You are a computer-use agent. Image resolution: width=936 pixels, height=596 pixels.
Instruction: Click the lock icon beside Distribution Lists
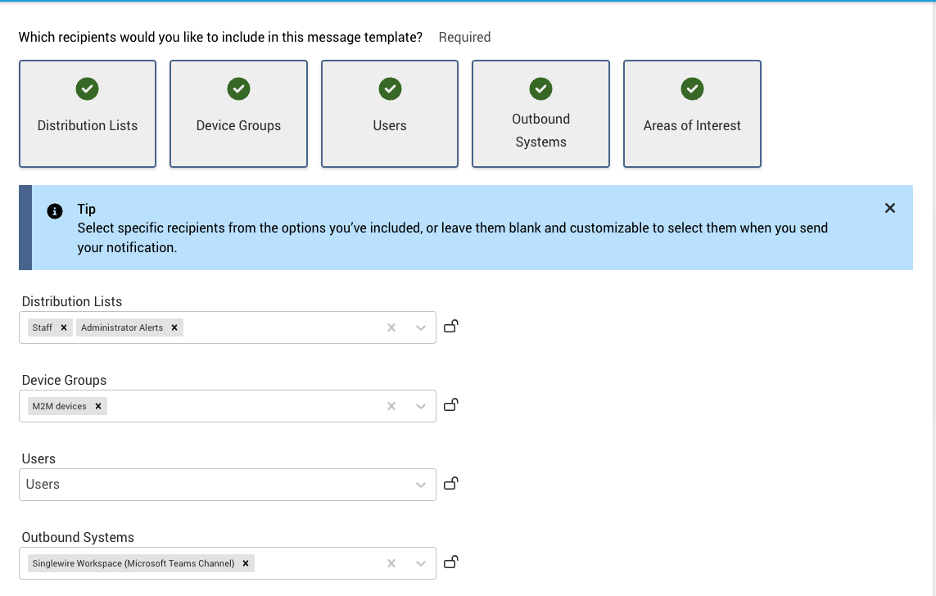[x=451, y=327]
